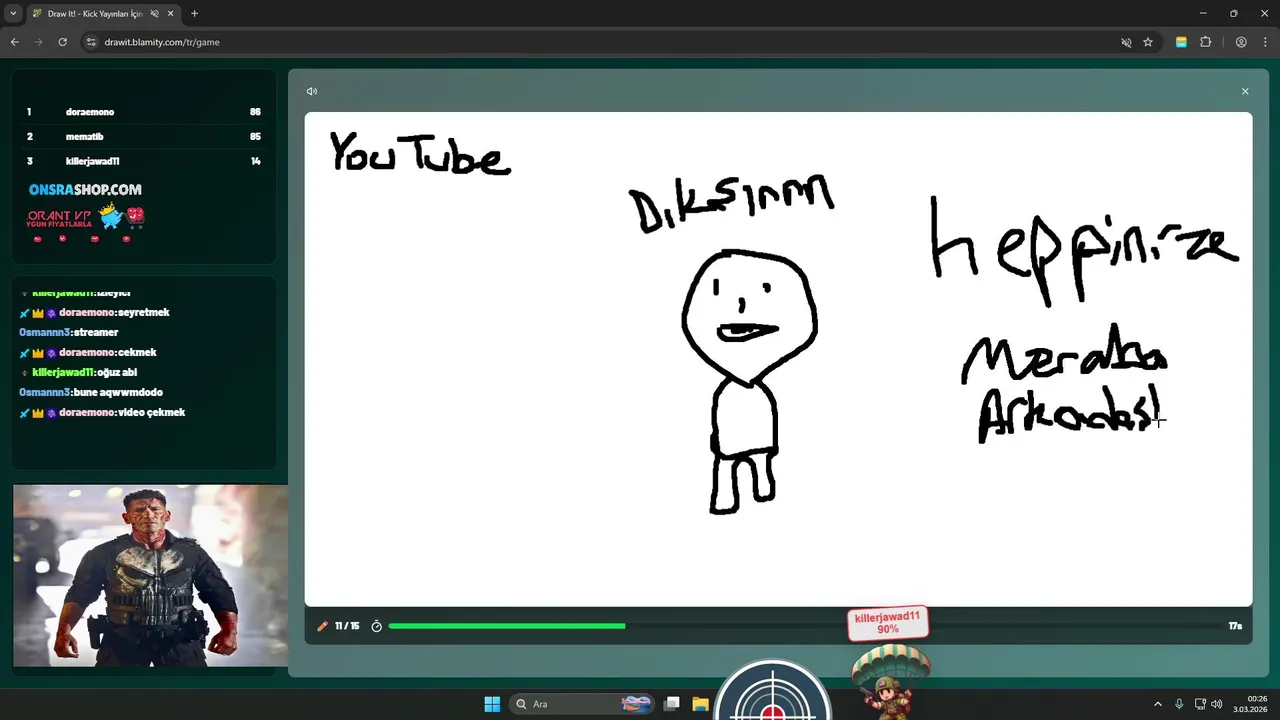The height and width of the screenshot is (720, 1280).
Task: Reload the current page
Action: (x=63, y=42)
